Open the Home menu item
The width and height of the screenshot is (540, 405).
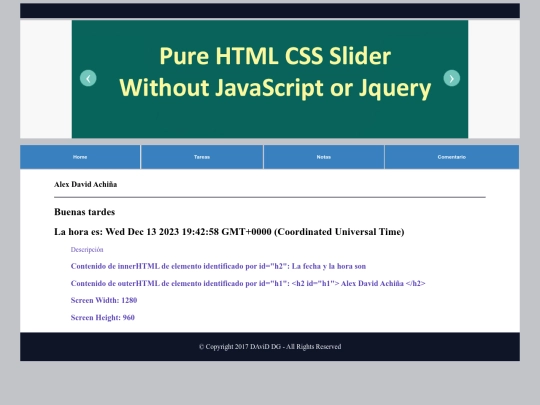[80, 157]
